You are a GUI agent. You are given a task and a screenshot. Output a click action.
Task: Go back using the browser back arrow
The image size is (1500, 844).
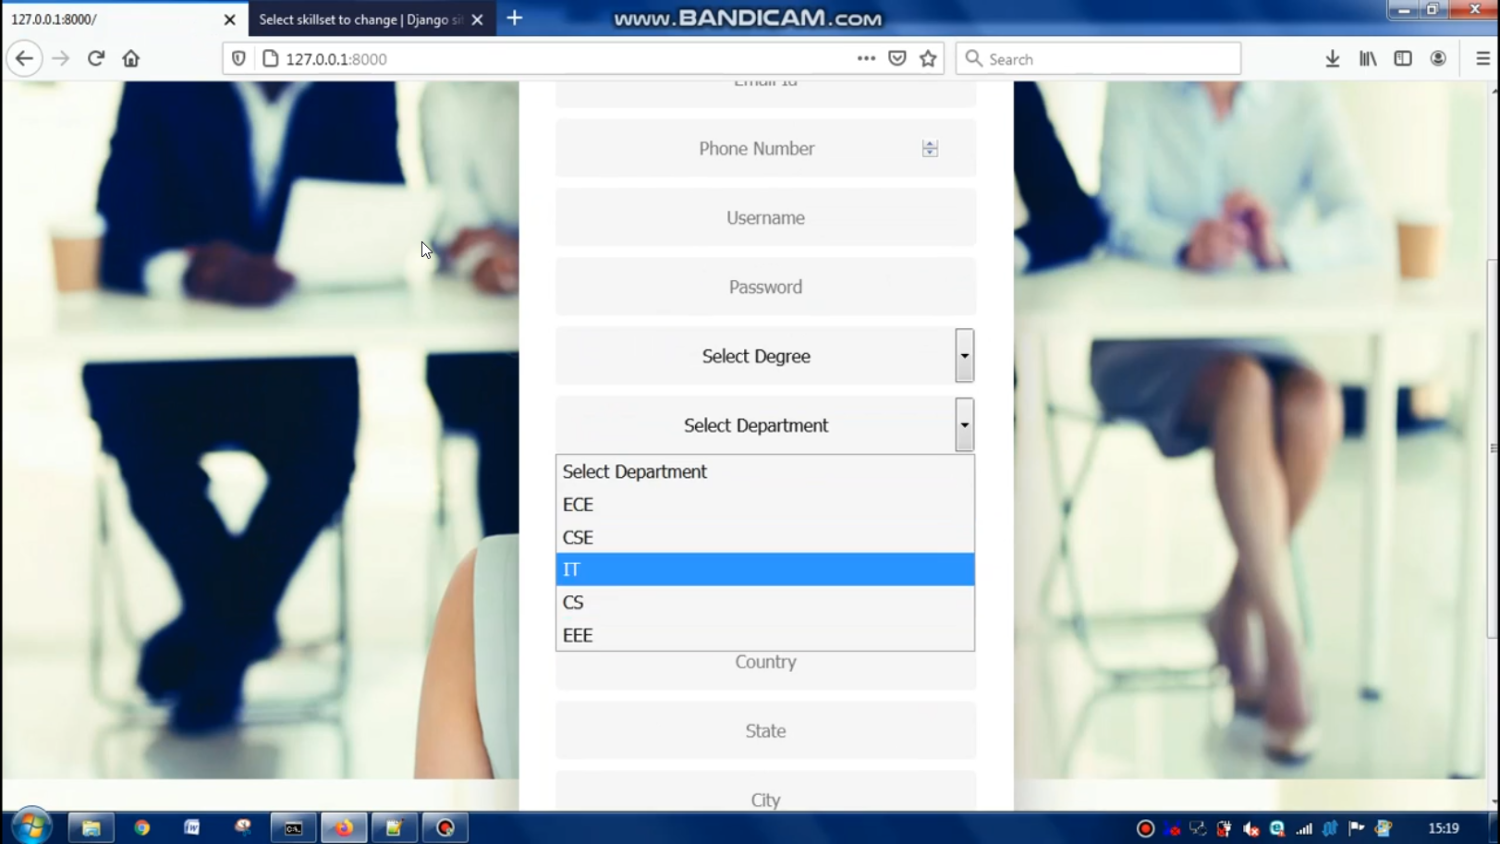24,59
